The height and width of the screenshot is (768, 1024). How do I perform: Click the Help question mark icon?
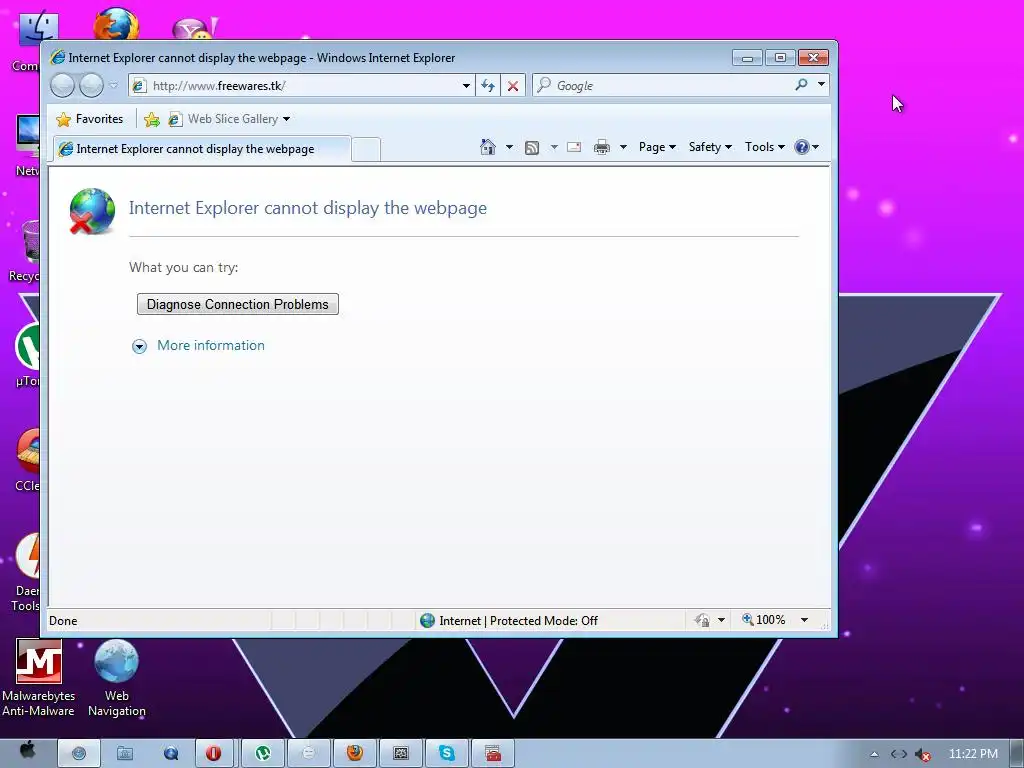click(802, 147)
